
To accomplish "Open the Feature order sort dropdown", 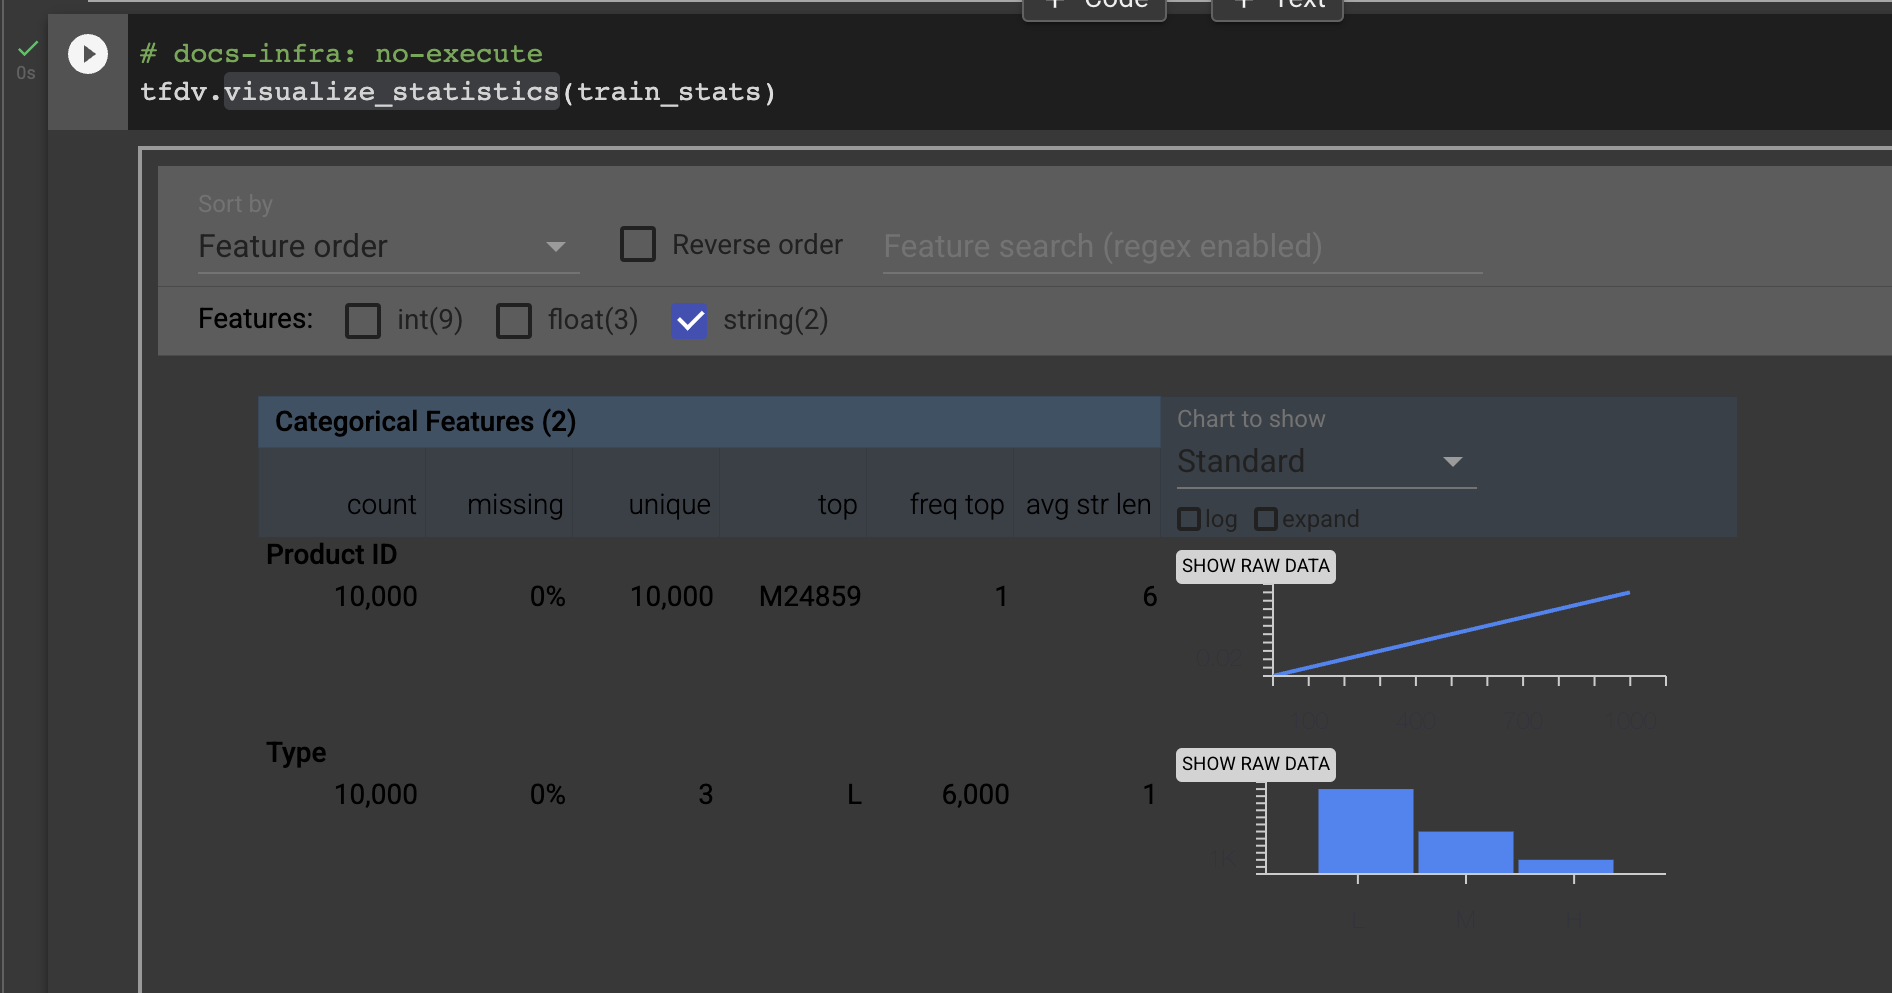I will 388,246.
